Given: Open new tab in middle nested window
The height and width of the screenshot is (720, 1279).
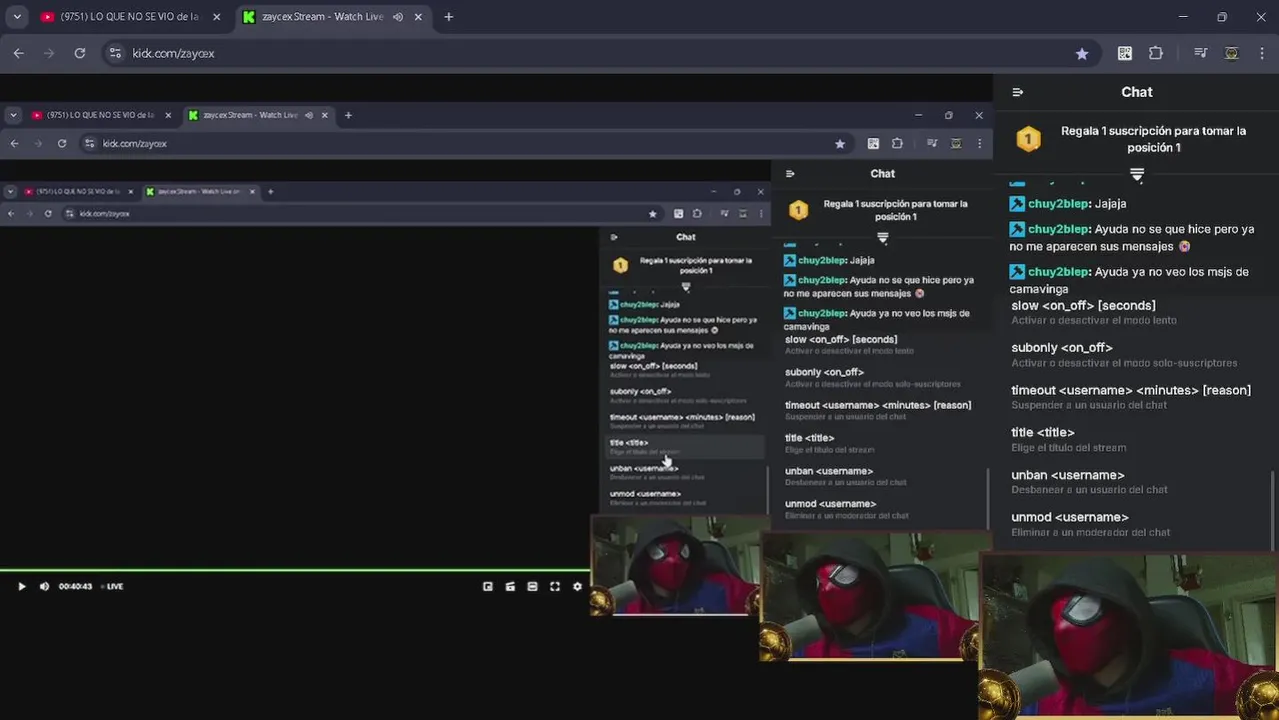Looking at the screenshot, I should pos(348,115).
